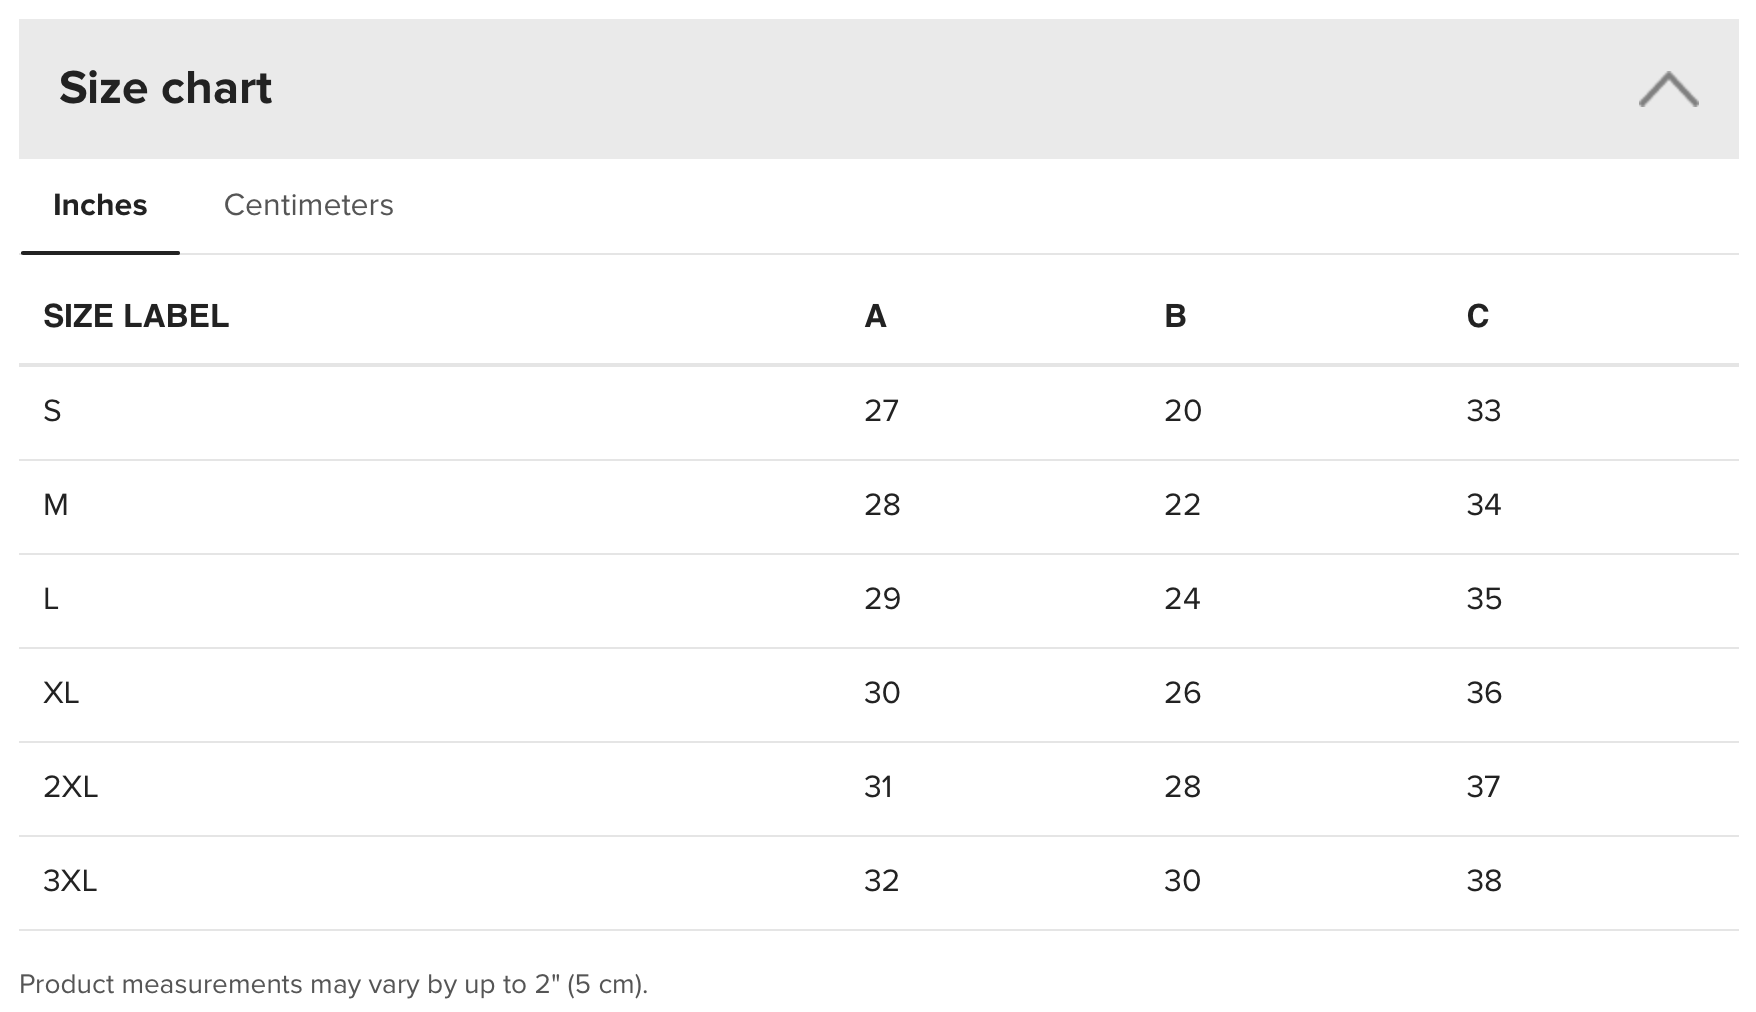
Task: Click the SIZE LABEL column header
Action: pos(136,316)
